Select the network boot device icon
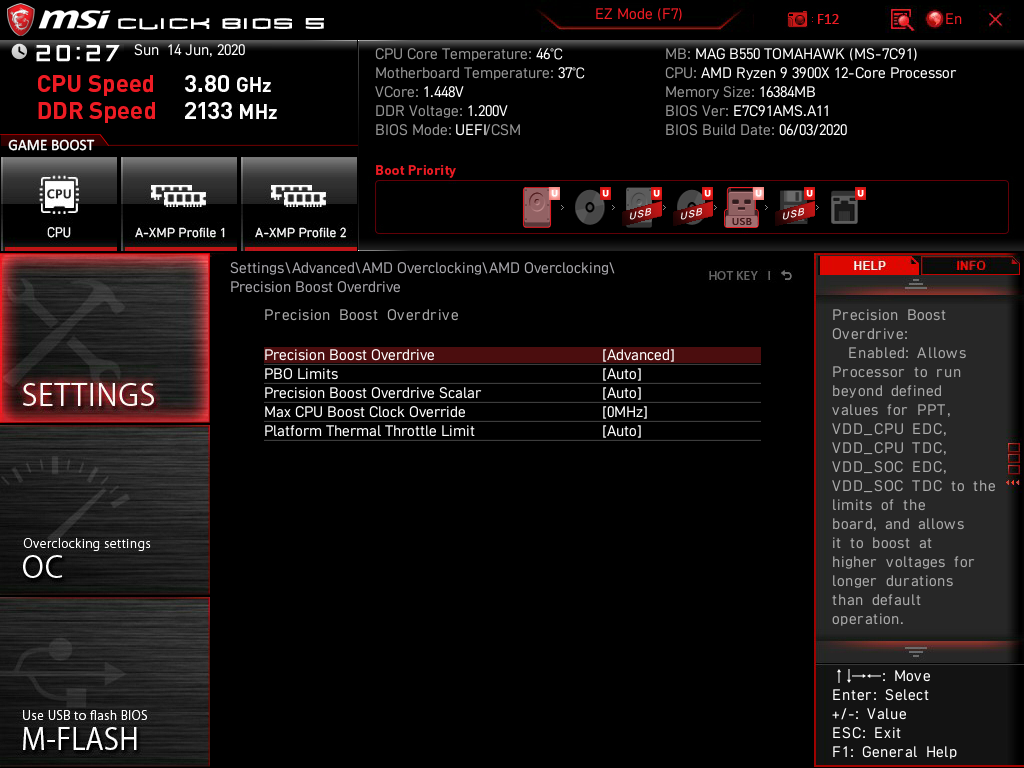 point(847,207)
